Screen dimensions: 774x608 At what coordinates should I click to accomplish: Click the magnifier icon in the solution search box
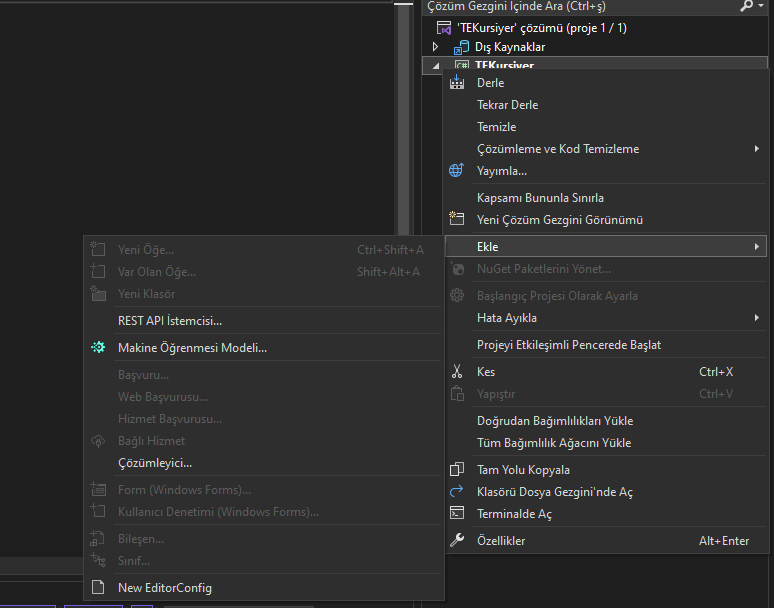(x=746, y=6)
